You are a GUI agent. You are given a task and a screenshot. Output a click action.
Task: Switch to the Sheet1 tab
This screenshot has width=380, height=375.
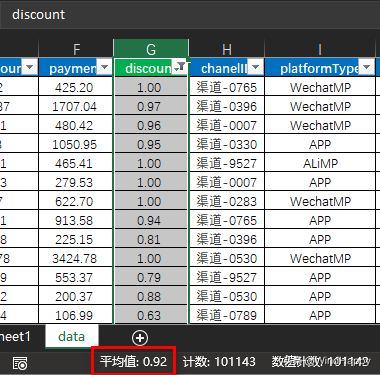click(15, 336)
